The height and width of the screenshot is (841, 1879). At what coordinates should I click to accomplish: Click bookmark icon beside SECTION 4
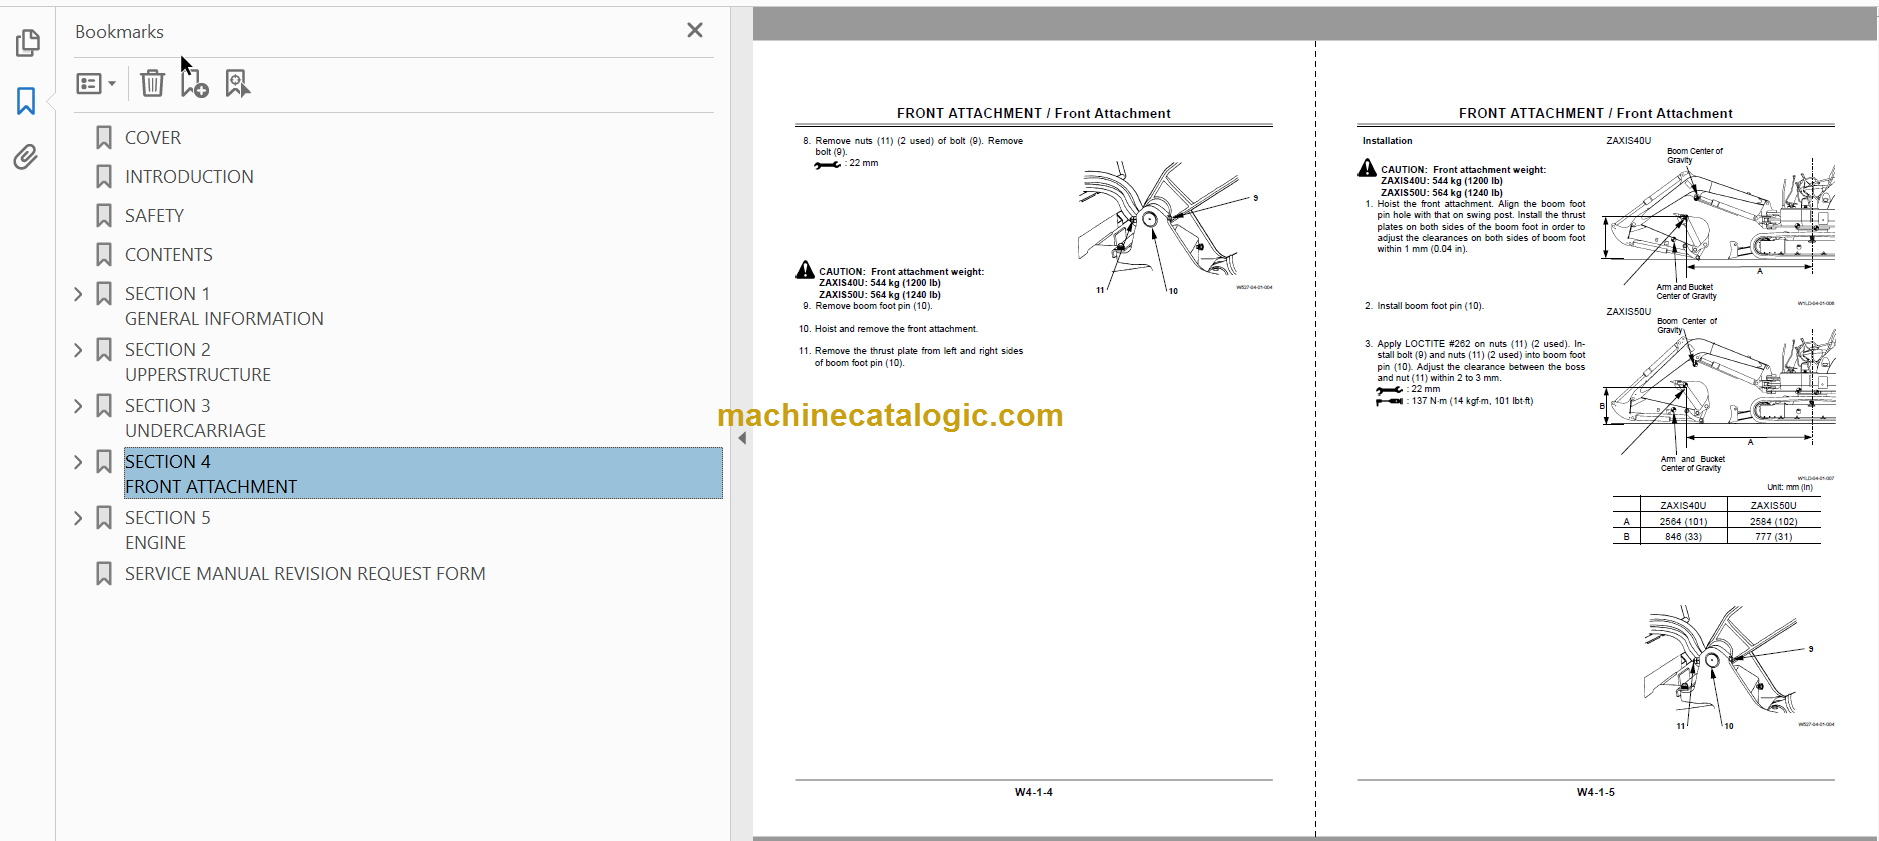[104, 462]
